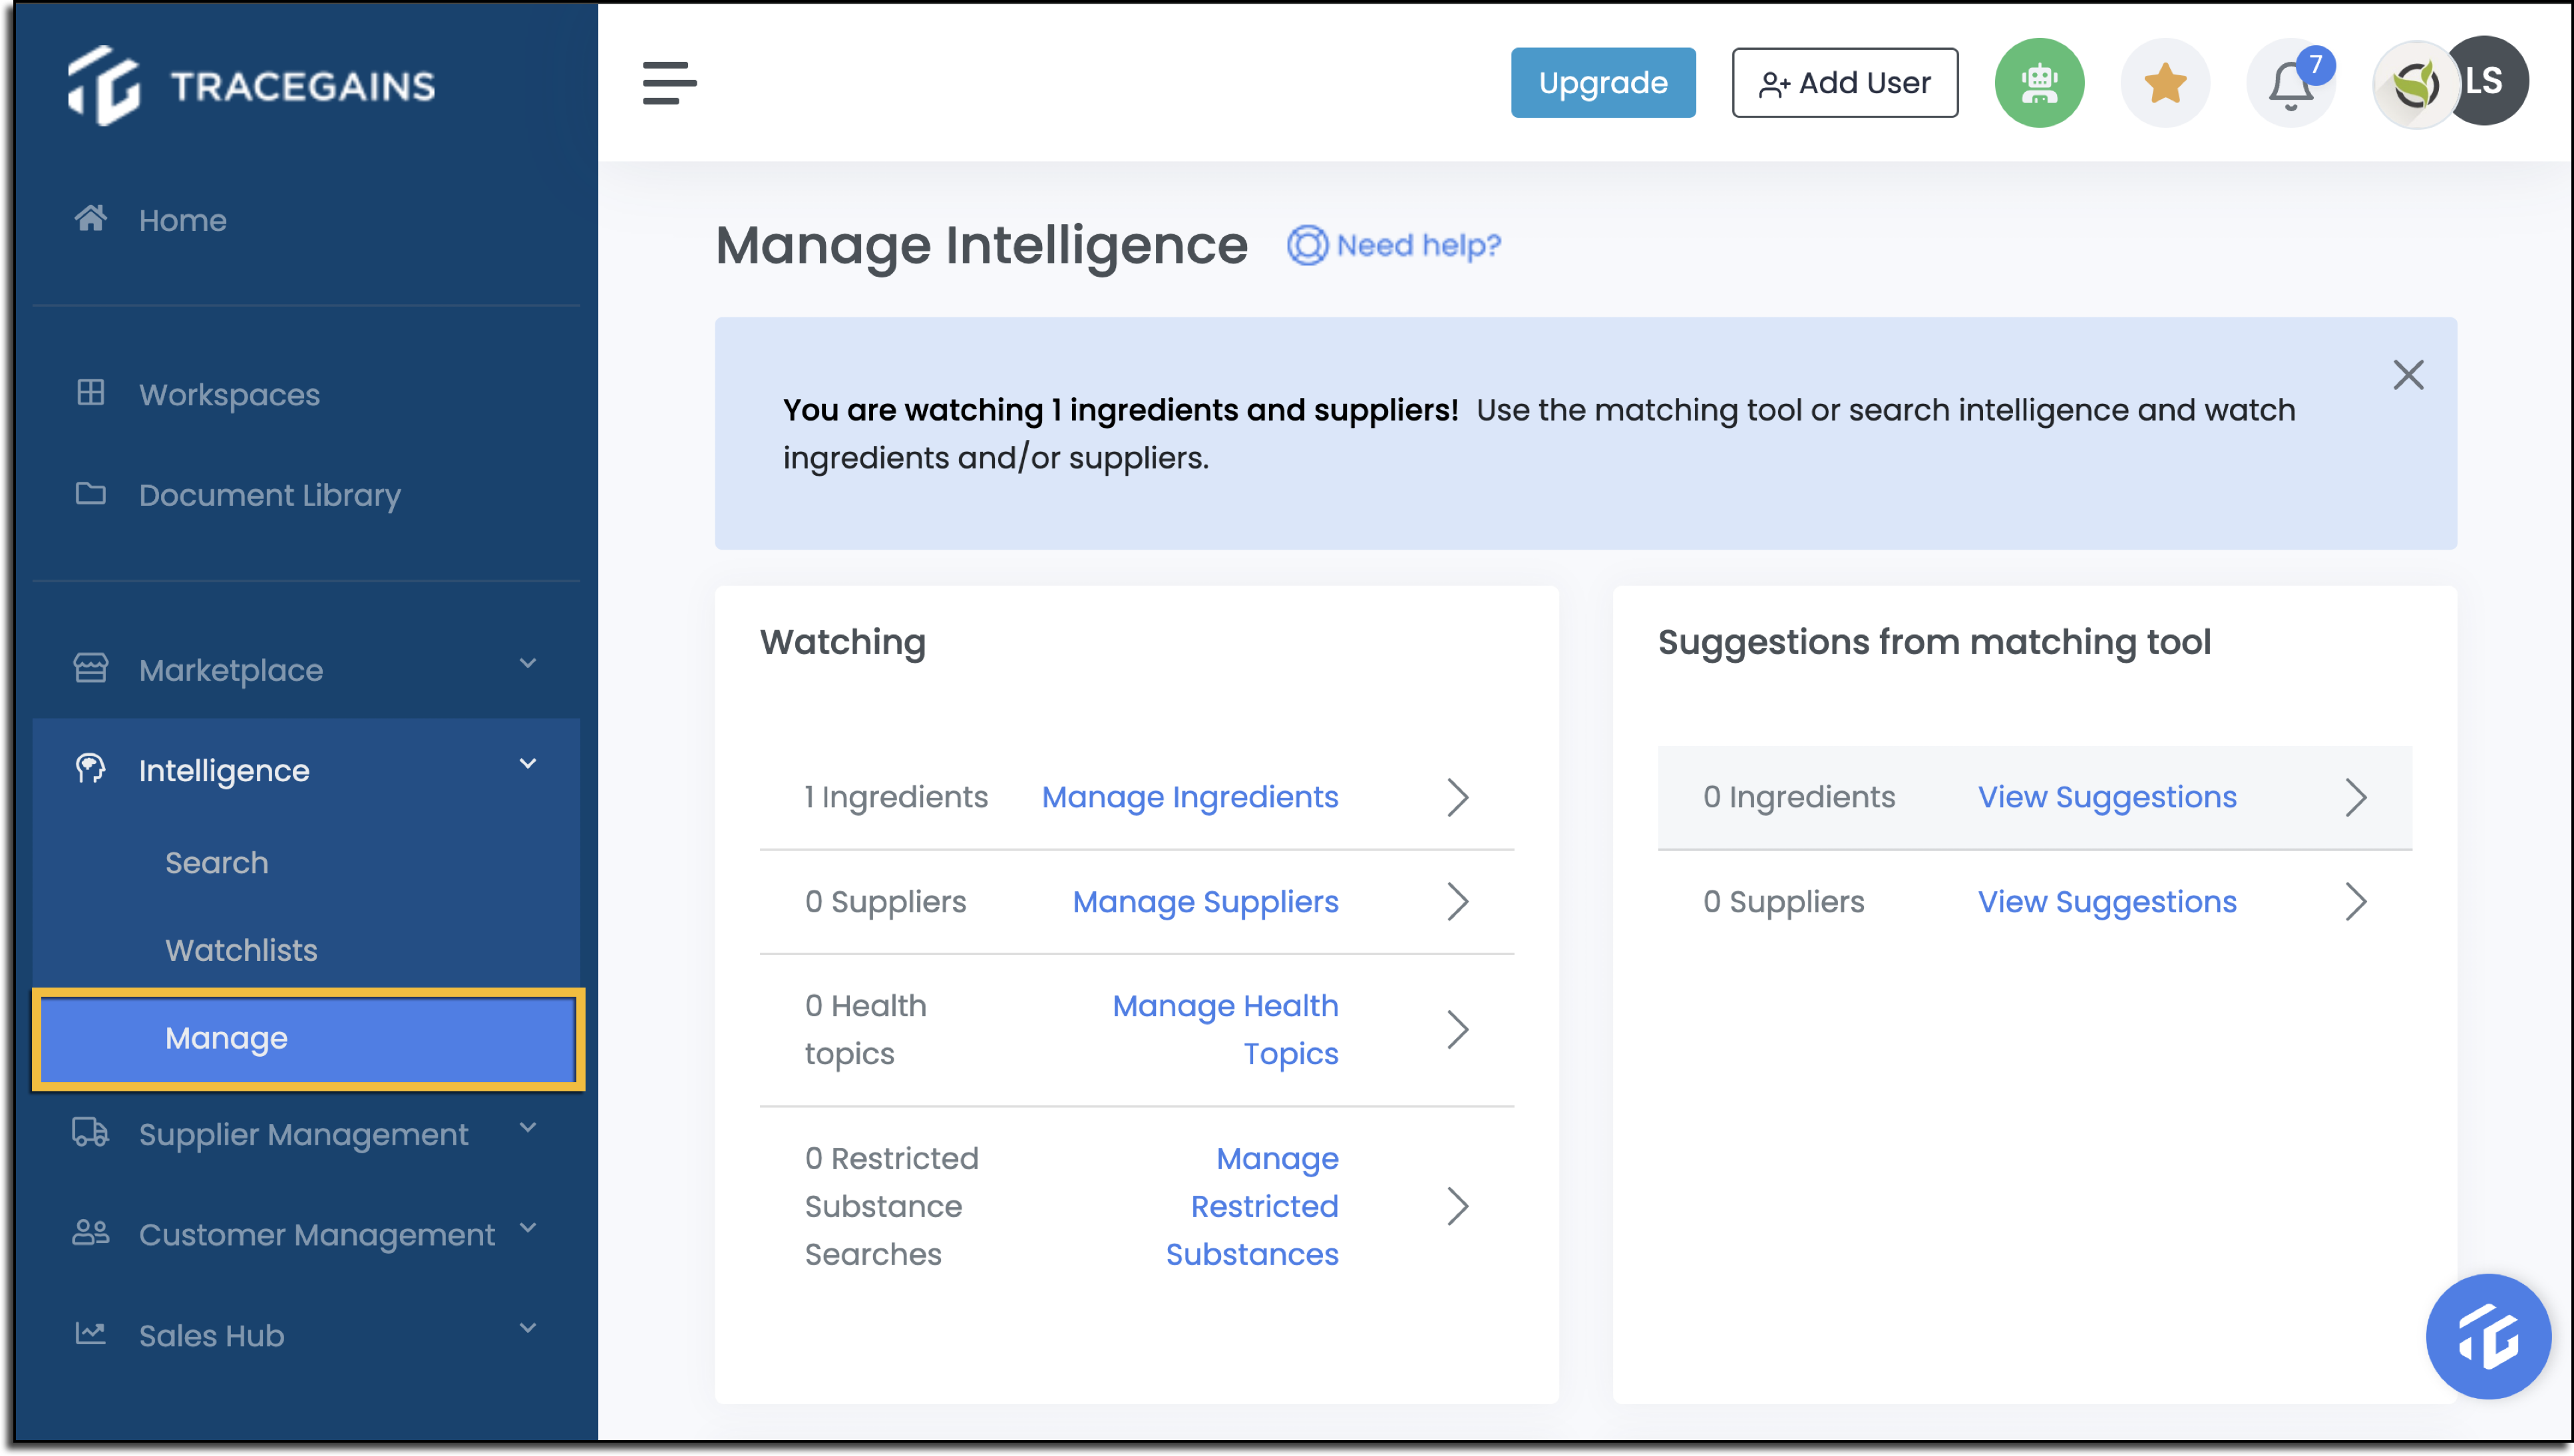
Task: Click arrow next to Manage Health Topics
Action: coord(1458,1030)
